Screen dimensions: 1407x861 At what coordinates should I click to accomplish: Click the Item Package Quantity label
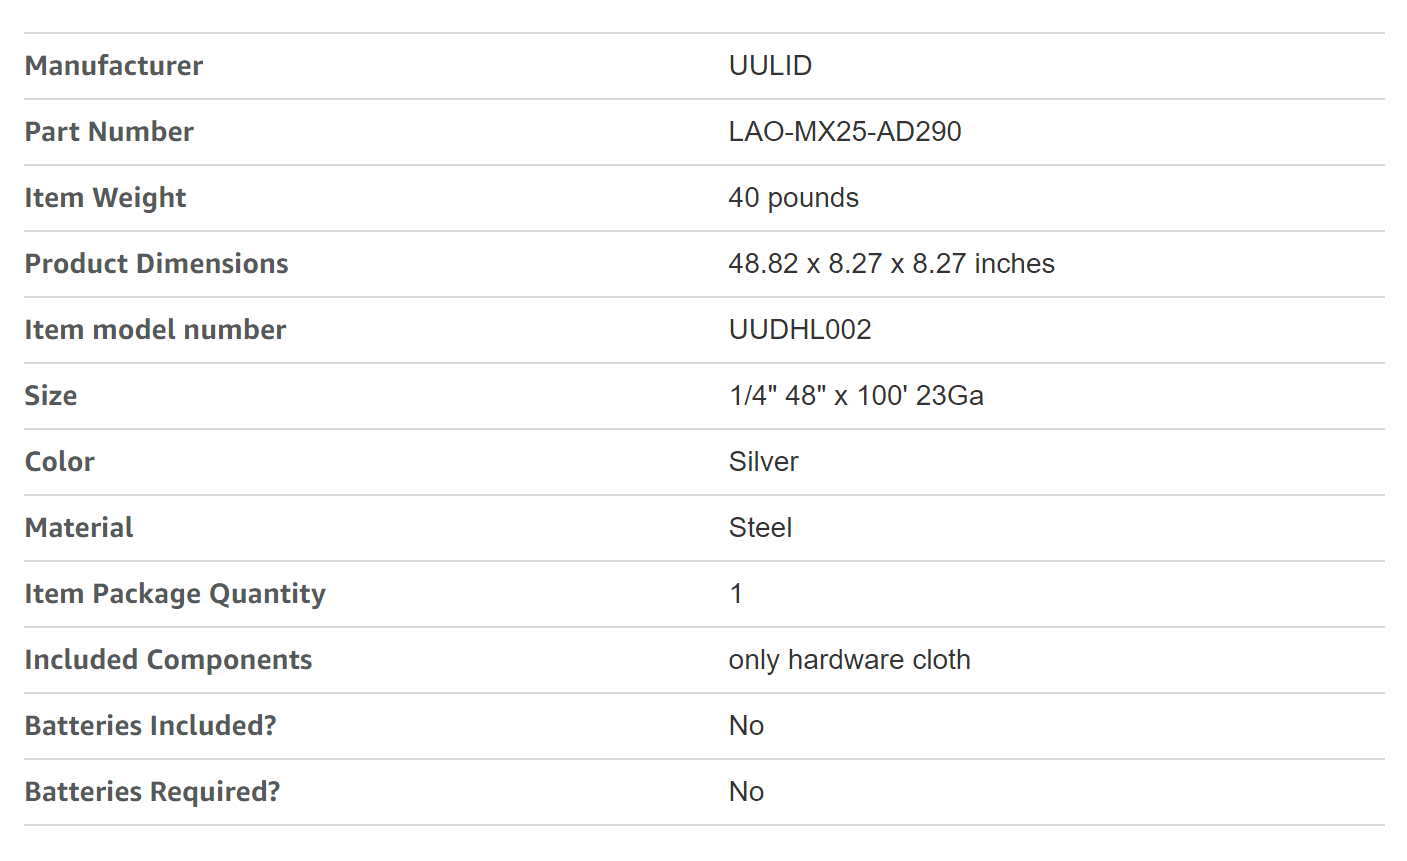point(175,594)
